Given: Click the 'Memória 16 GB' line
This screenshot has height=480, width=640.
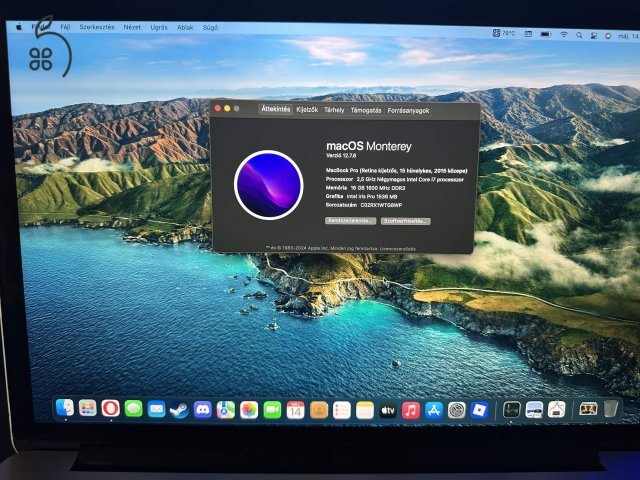Looking at the screenshot, I should [x=365, y=188].
